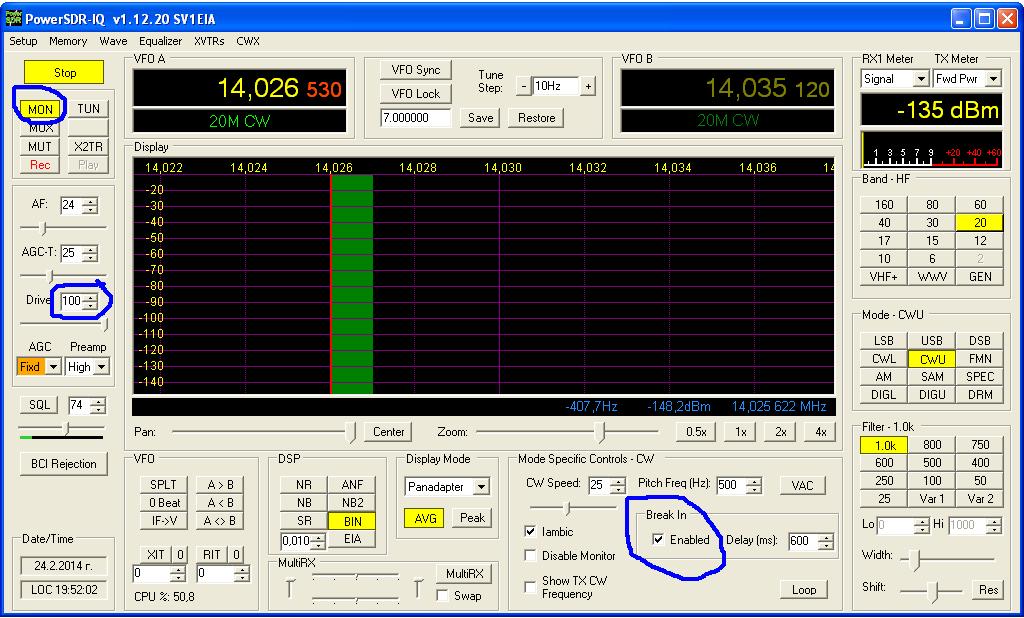This screenshot has width=1024, height=618.
Task: Open the AGC Fixd dropdown
Action: click(x=54, y=366)
